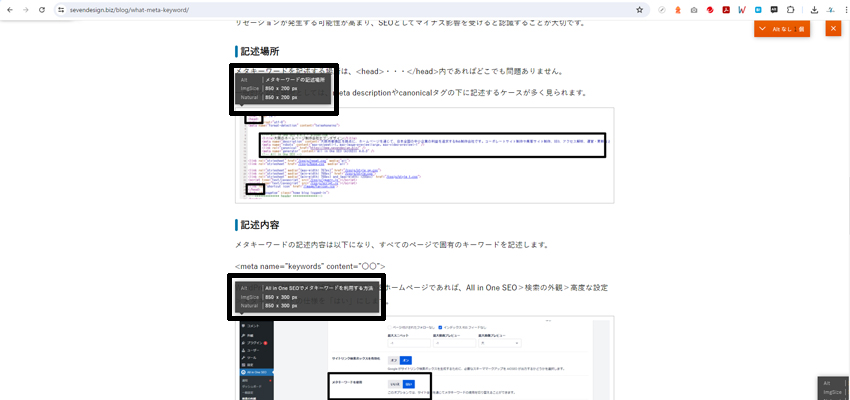Screen dimensions: 850x400
Task: Reload the current page
Action: pos(41,9)
